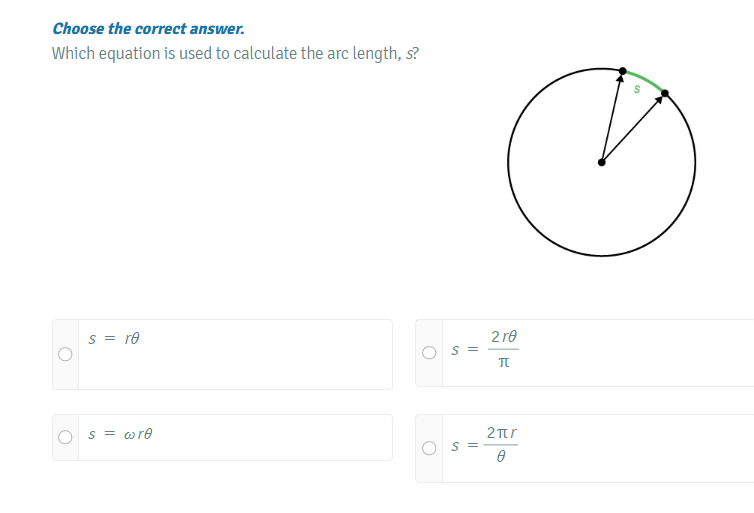Click the 2πr over θ answer card
This screenshot has width=754, height=513.
(x=584, y=449)
